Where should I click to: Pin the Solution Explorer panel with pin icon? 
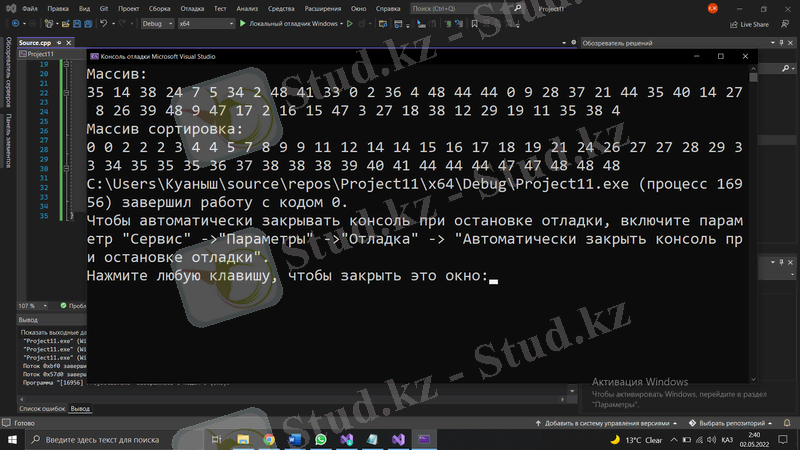[781, 43]
